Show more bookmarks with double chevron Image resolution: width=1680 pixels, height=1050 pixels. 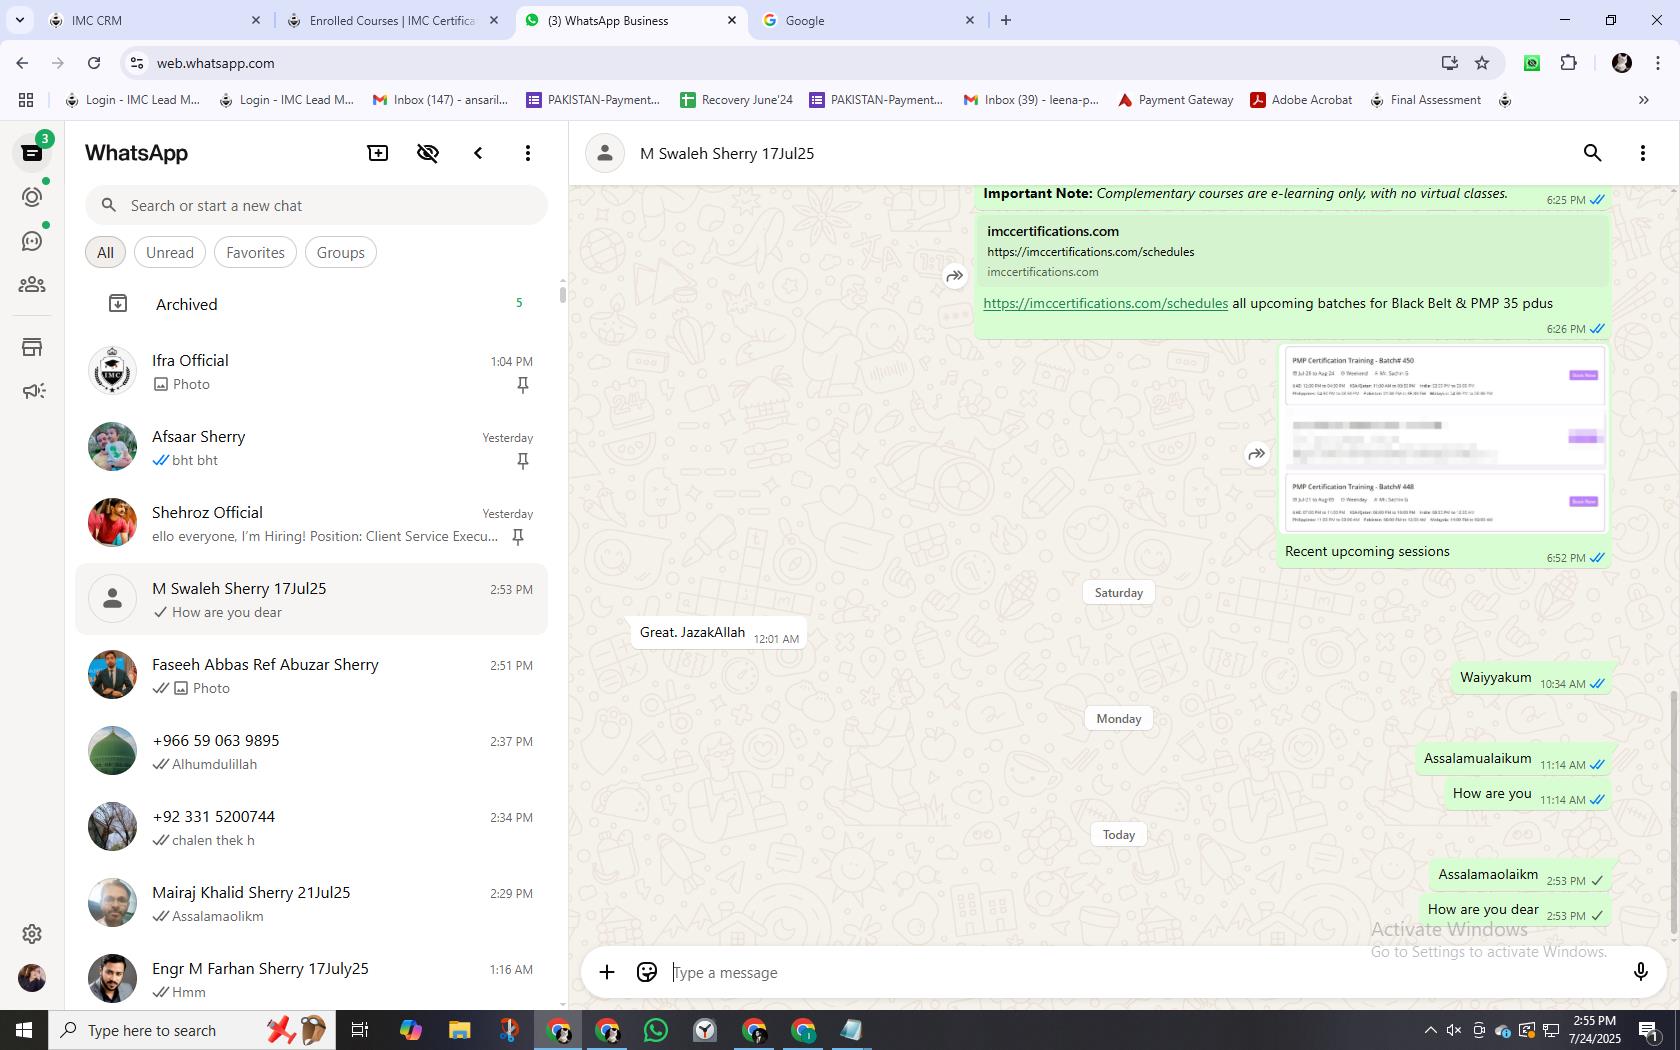pyautogui.click(x=1643, y=100)
